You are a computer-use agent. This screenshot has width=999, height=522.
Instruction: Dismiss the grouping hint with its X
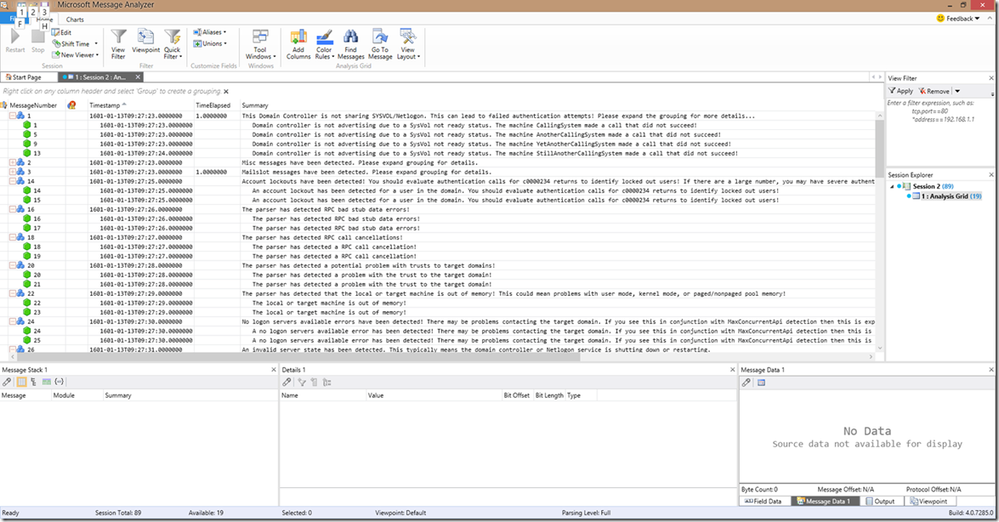tap(226, 92)
